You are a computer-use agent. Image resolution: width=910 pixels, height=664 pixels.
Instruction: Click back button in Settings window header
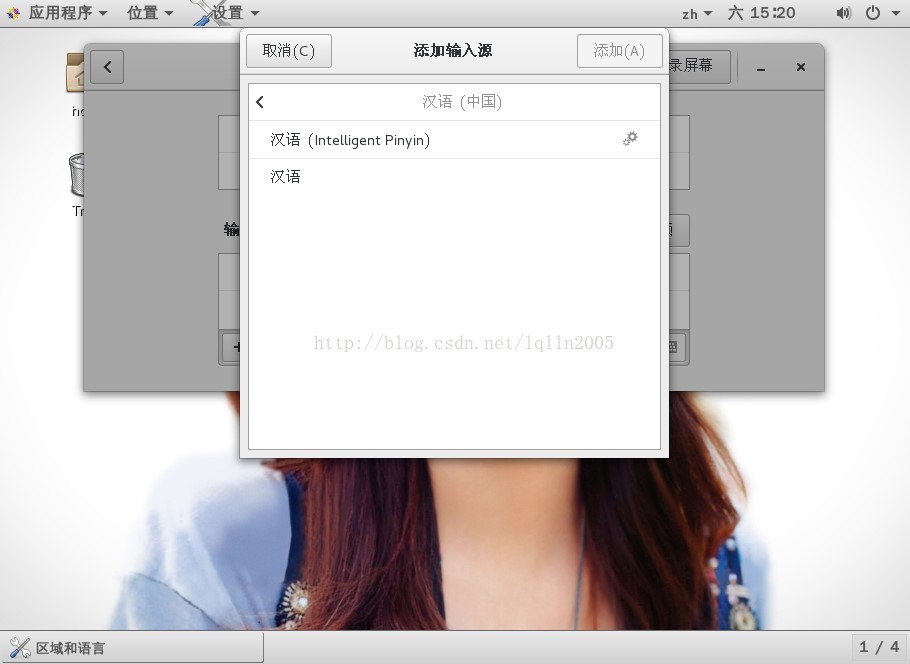[x=107, y=67]
